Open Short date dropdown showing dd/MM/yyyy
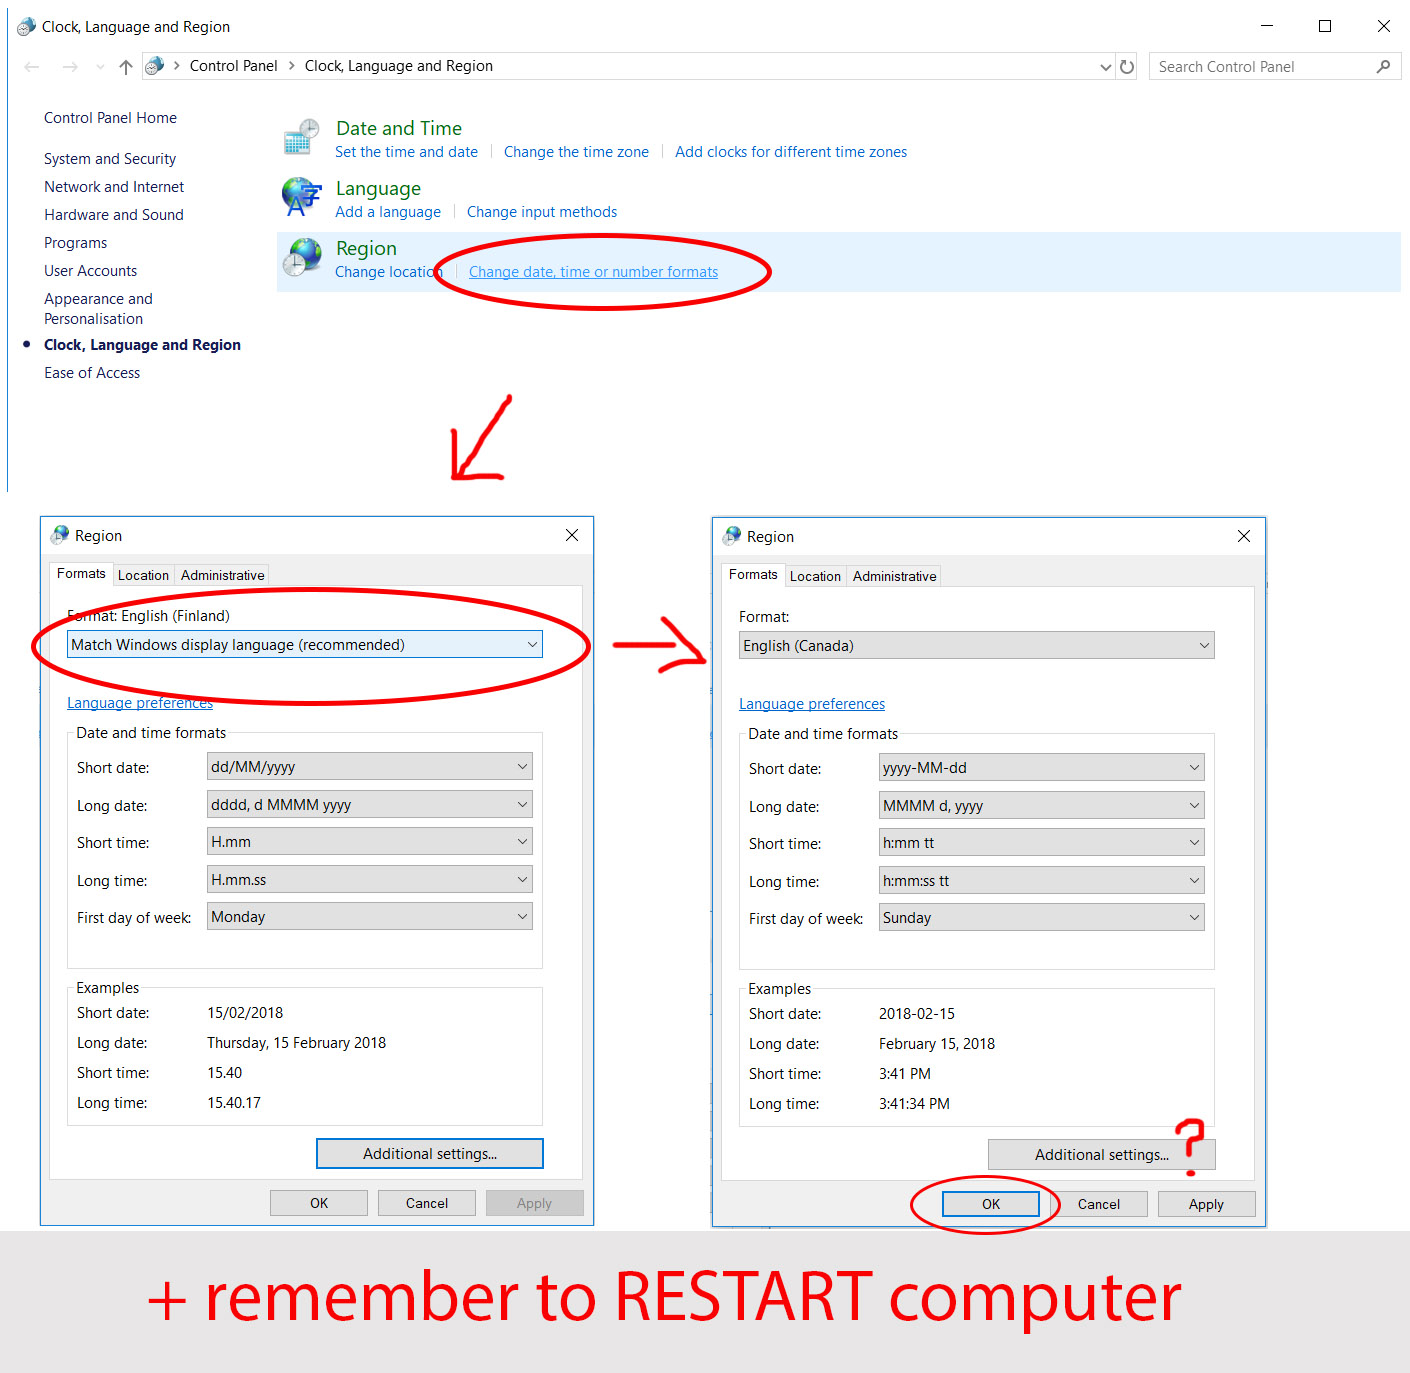The height and width of the screenshot is (1373, 1410). pyautogui.click(x=370, y=767)
